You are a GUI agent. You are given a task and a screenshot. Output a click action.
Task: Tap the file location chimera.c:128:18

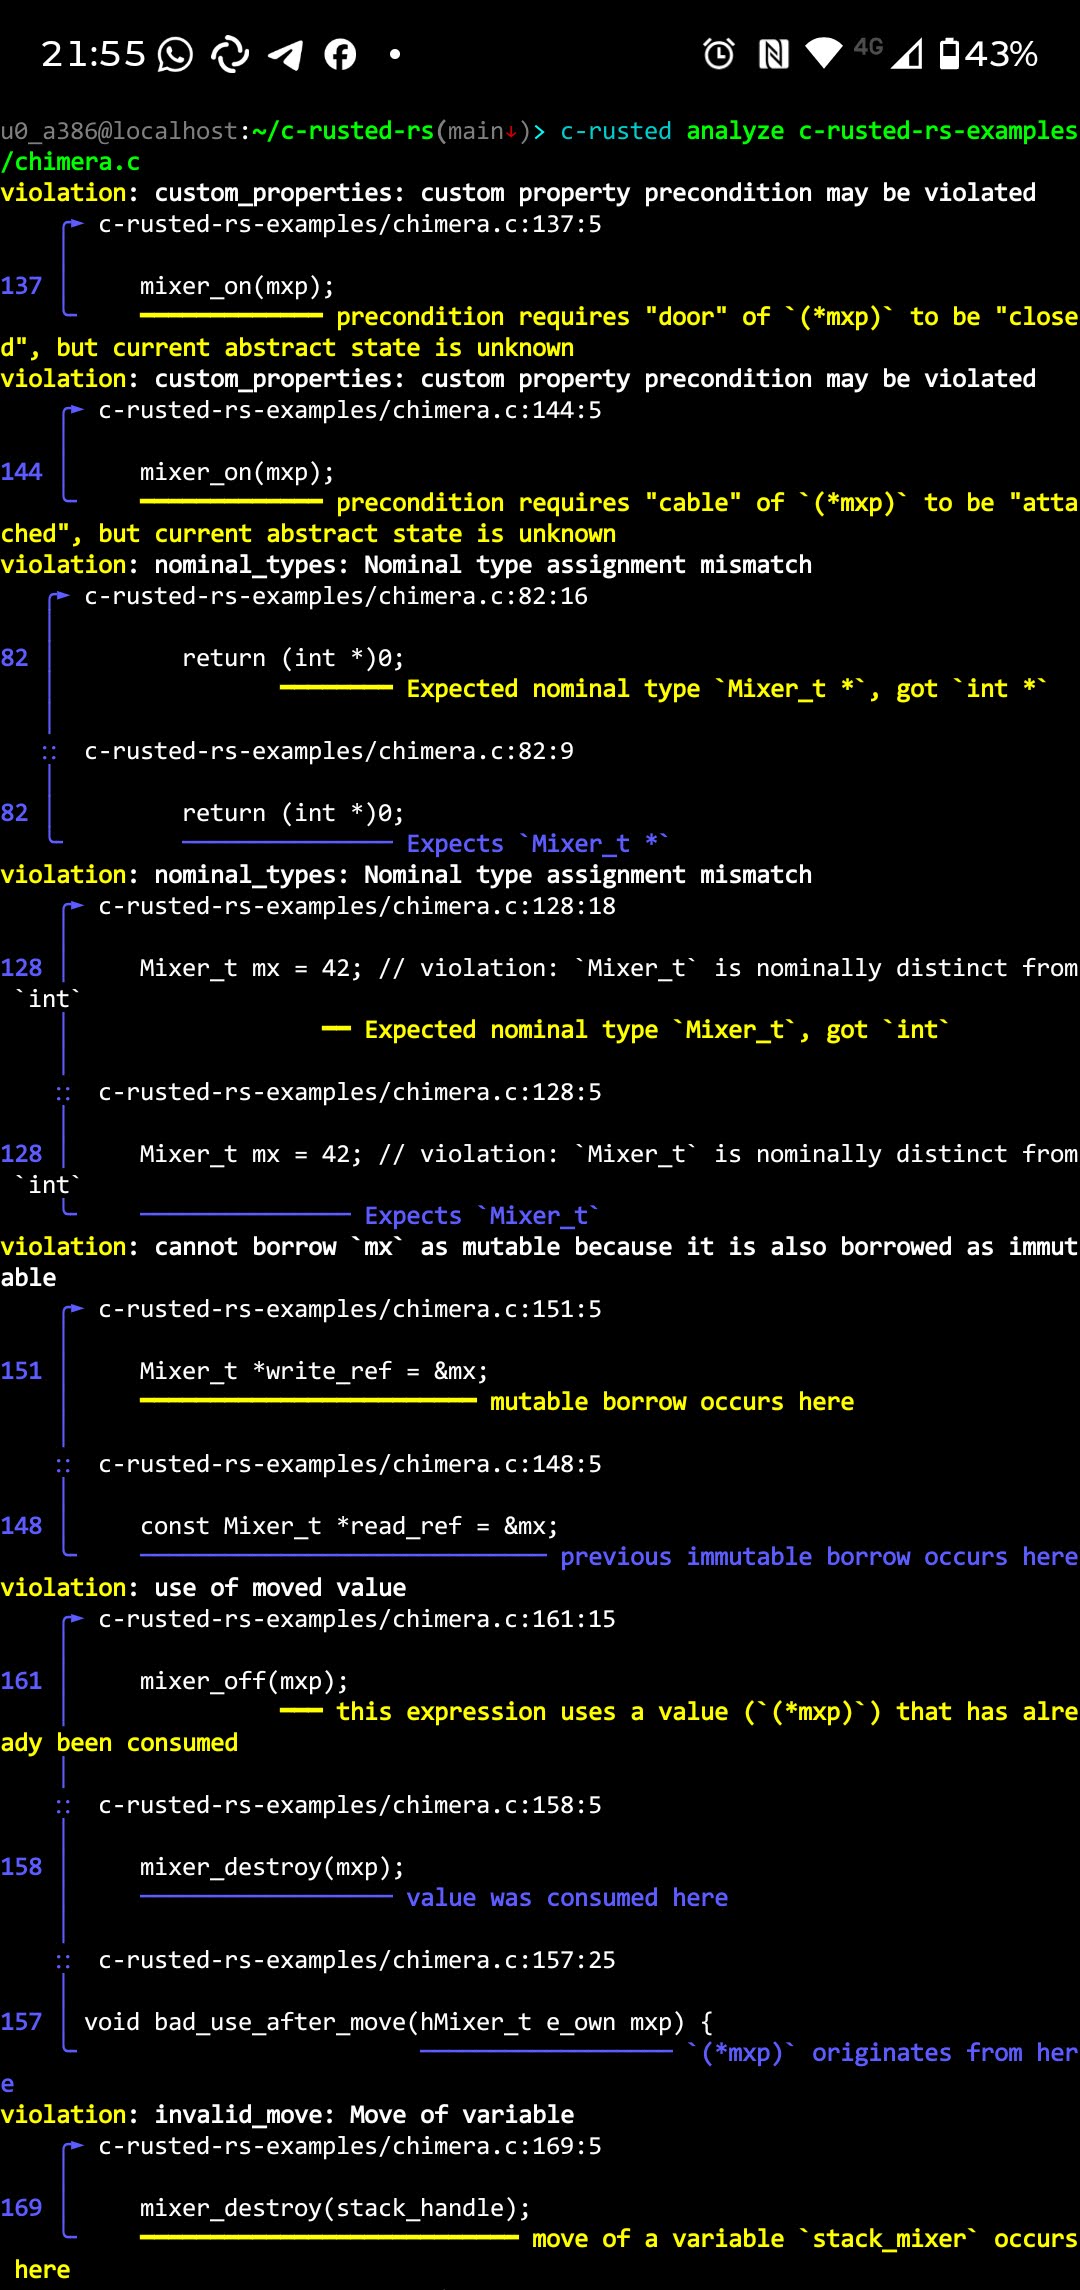[x=357, y=906]
